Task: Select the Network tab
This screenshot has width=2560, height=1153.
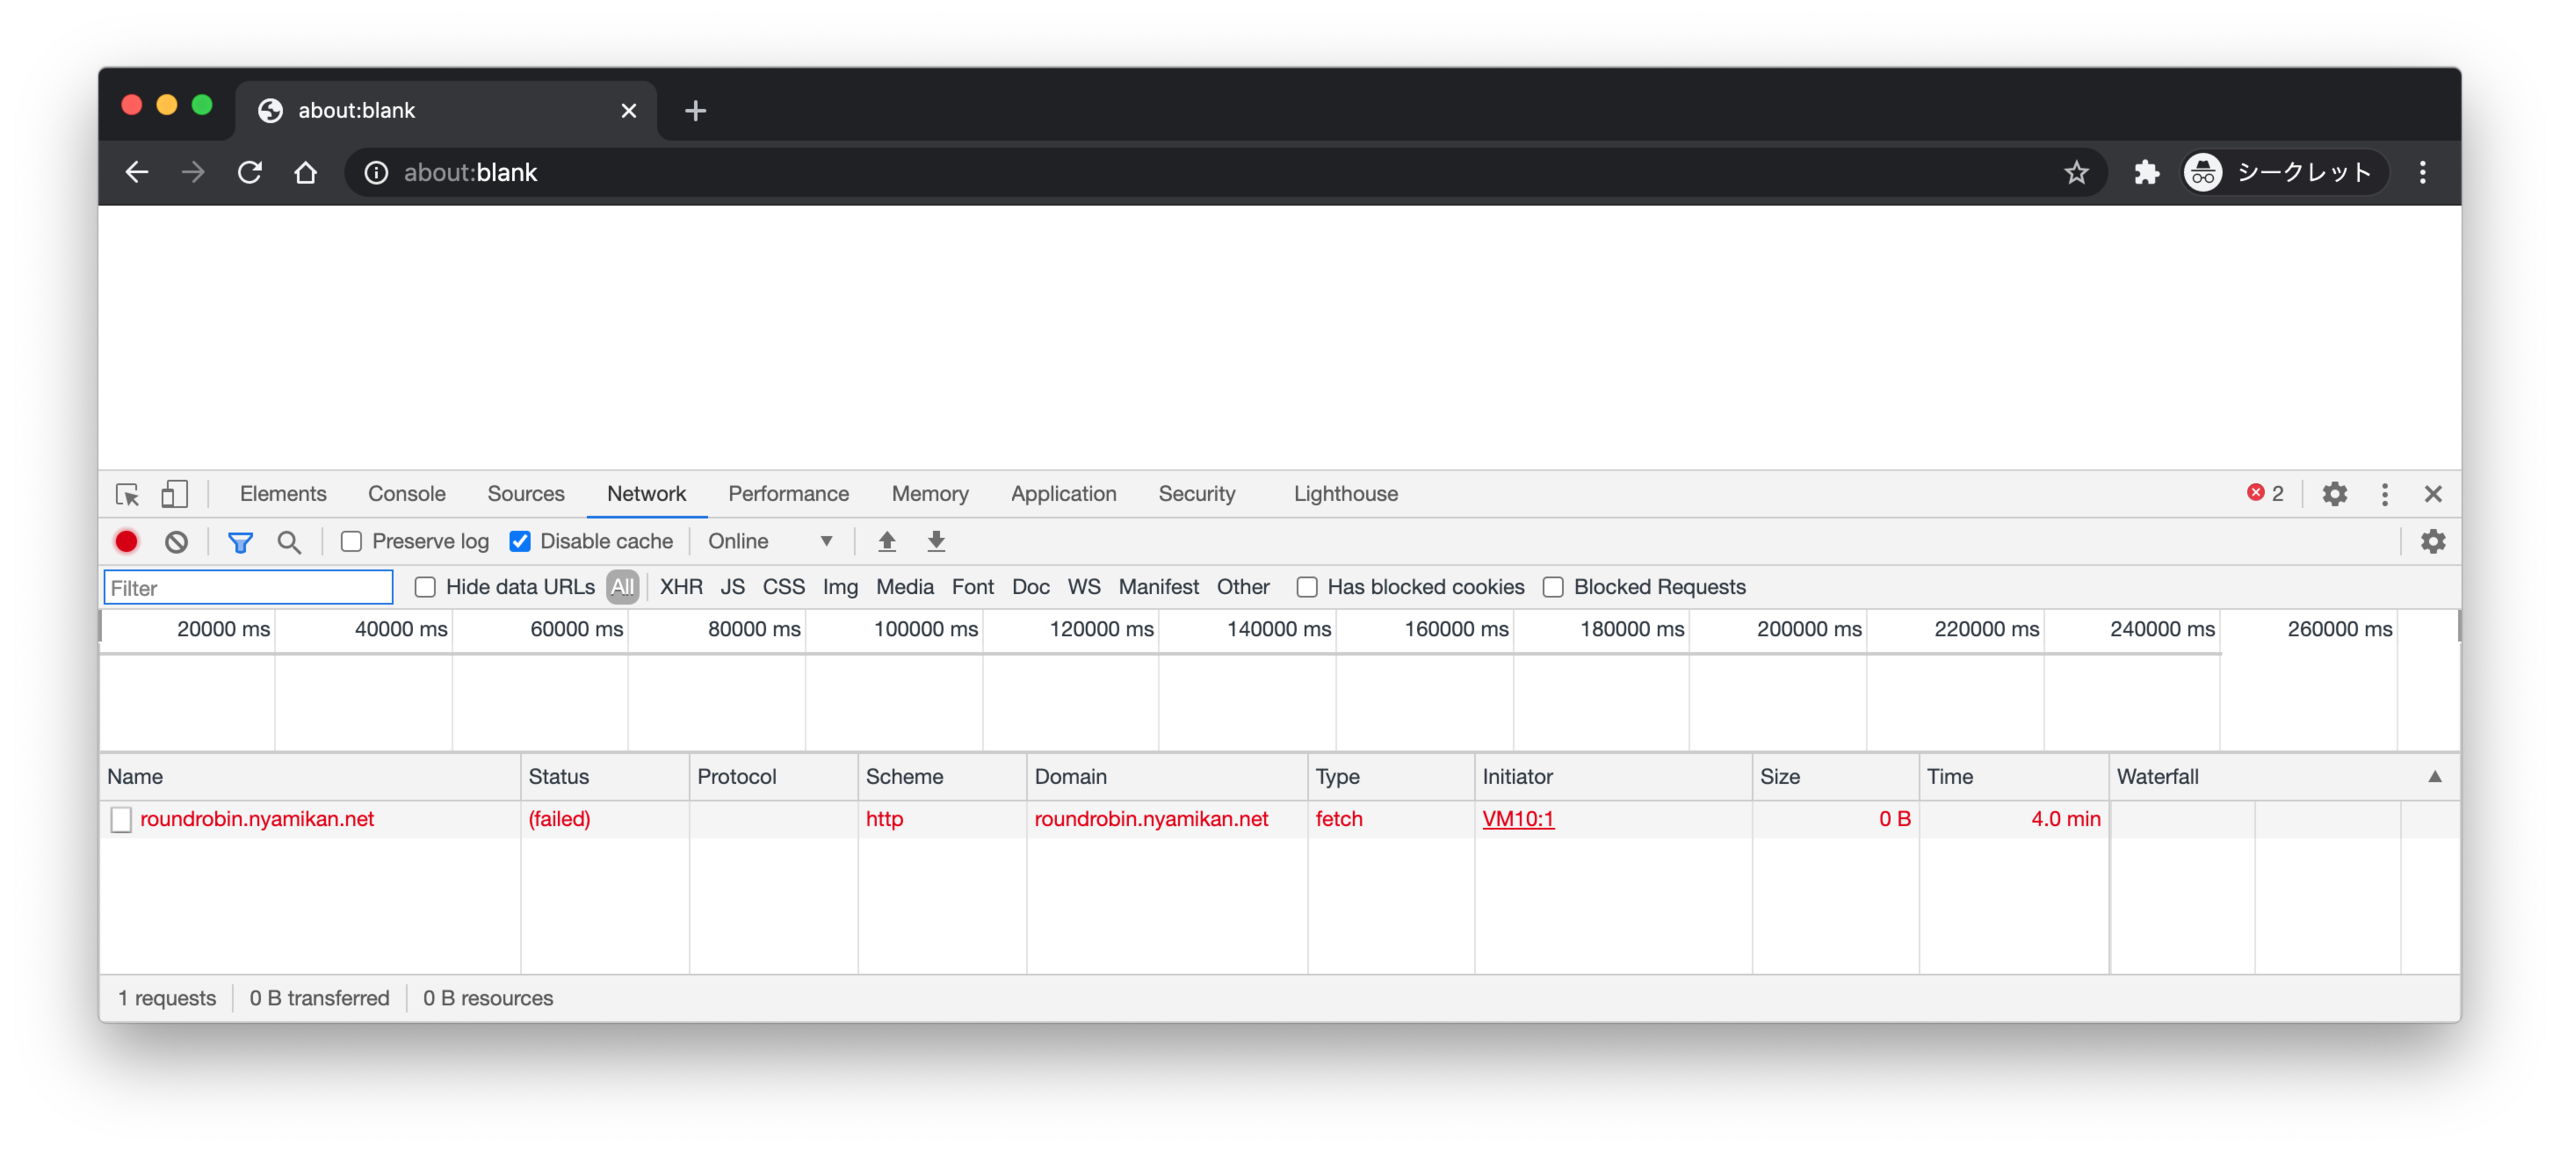Action: [x=646, y=493]
